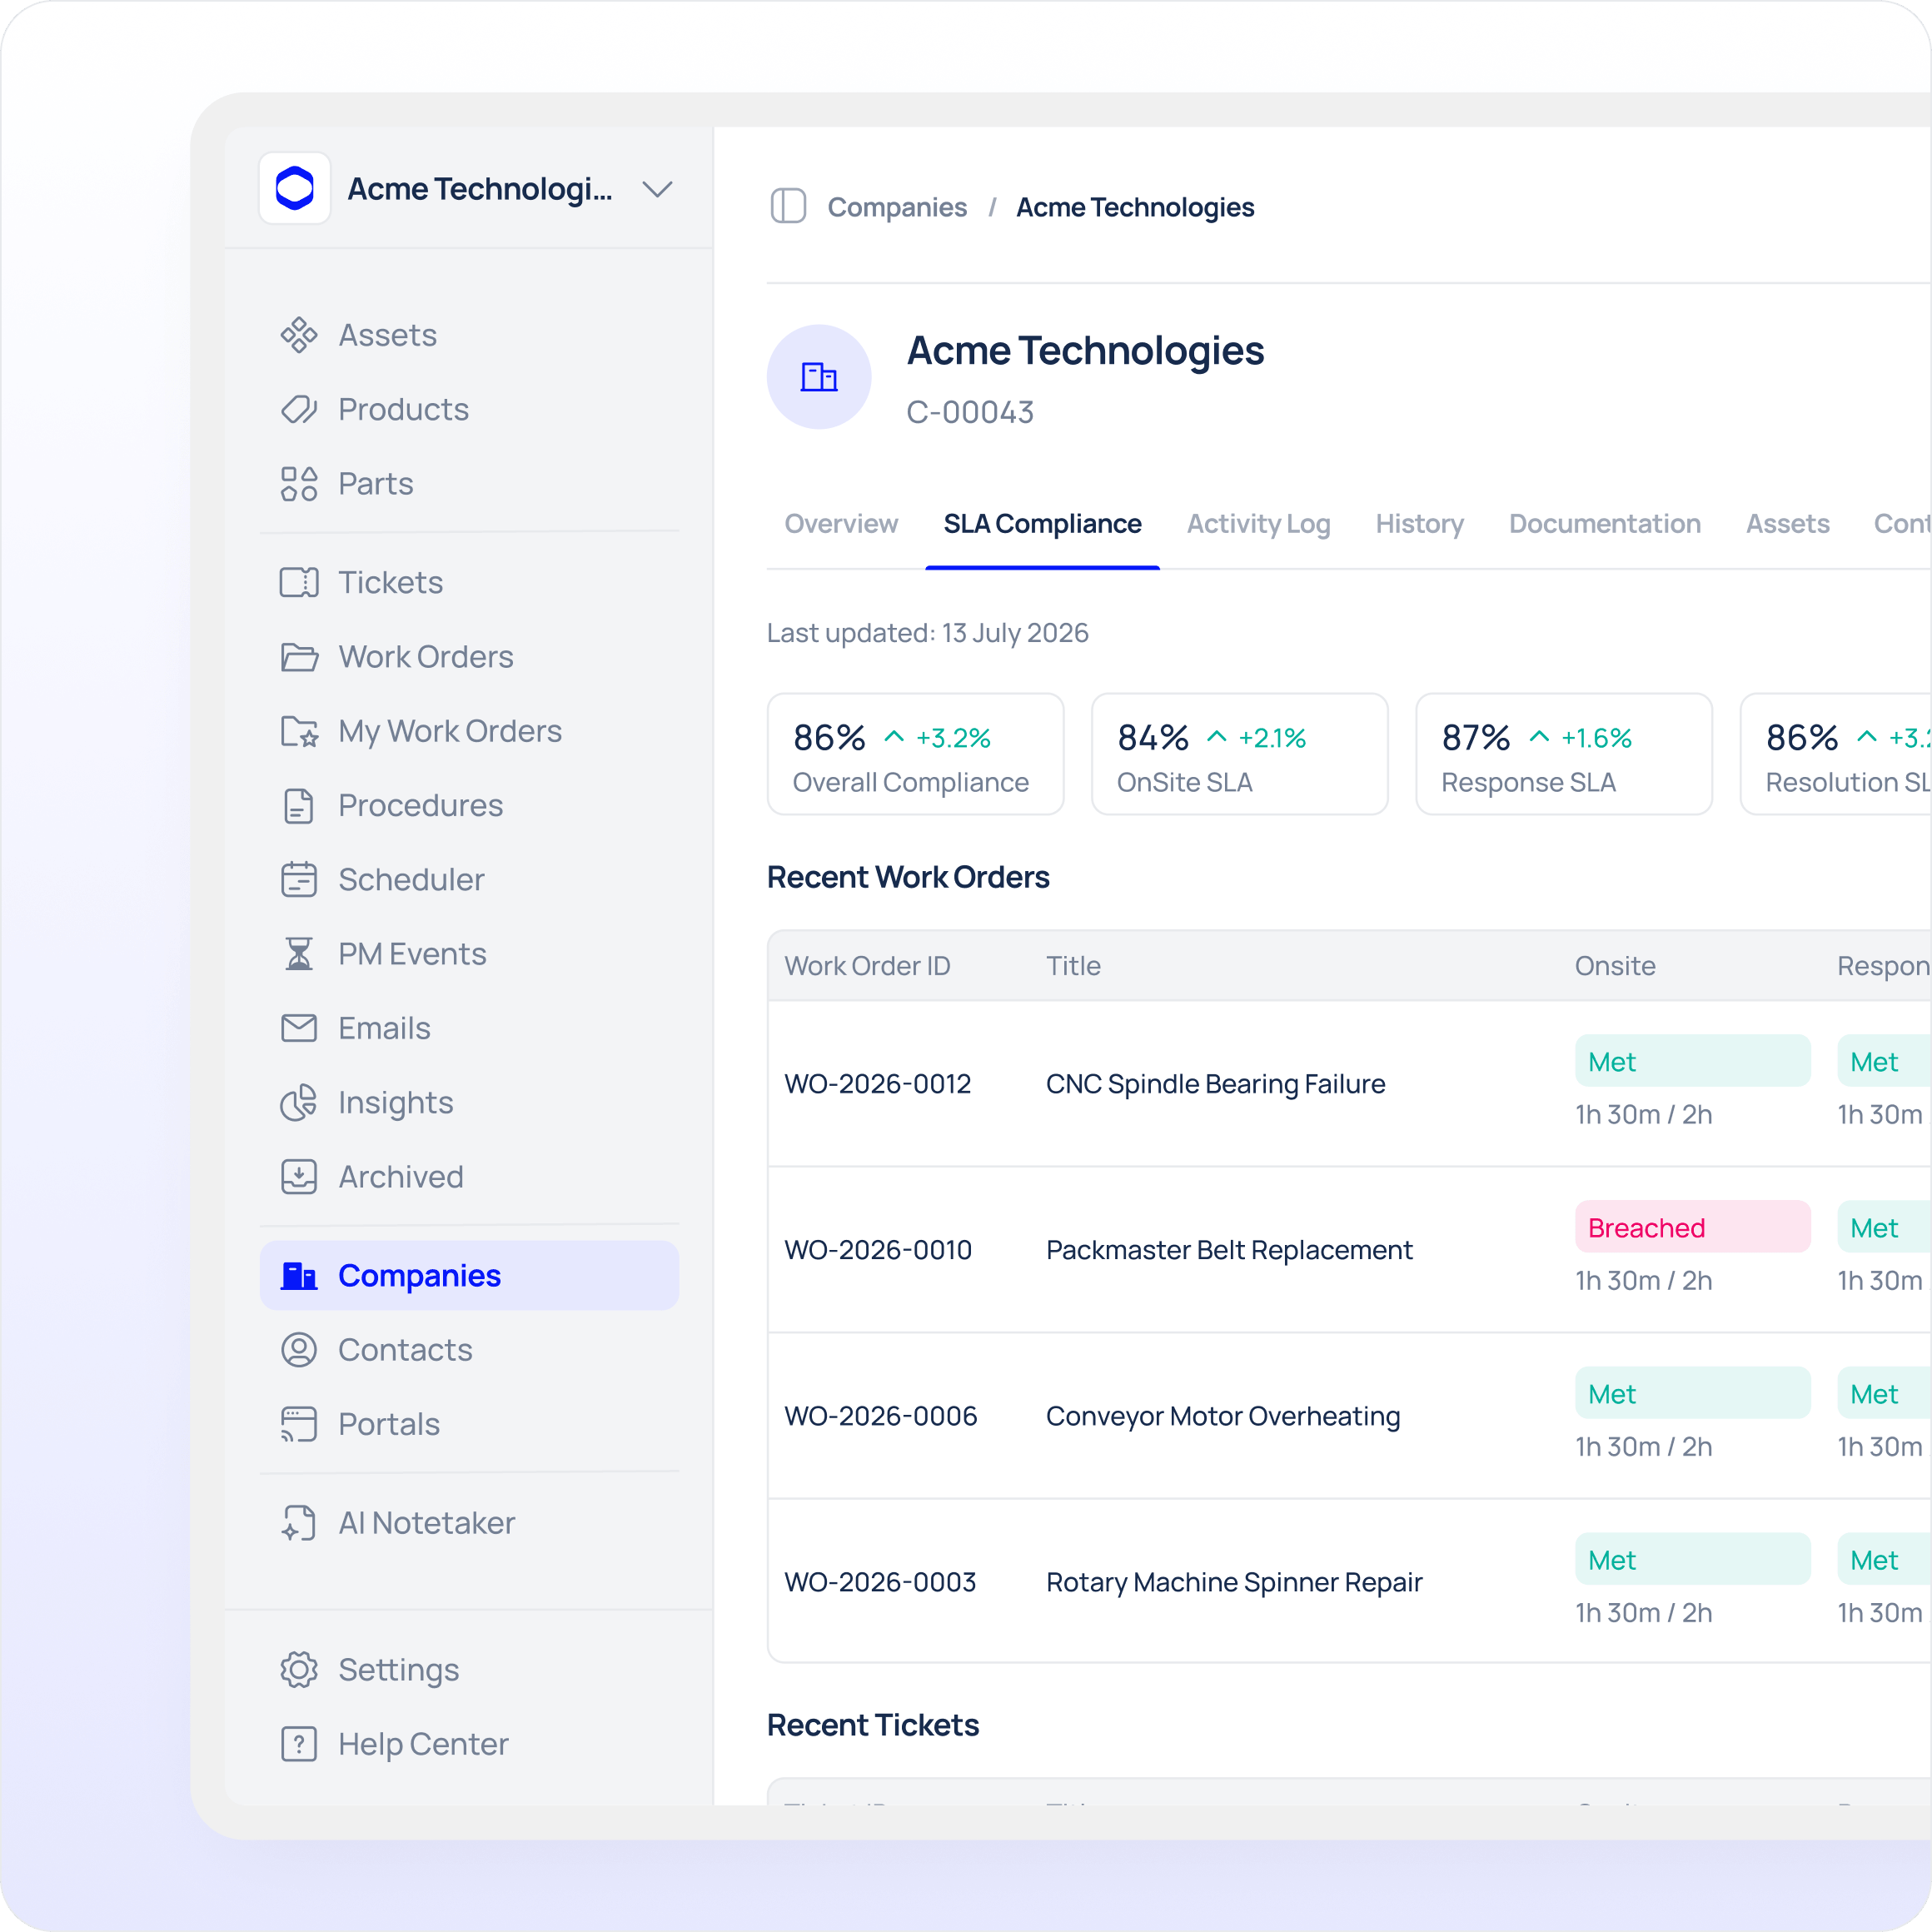This screenshot has width=1932, height=1932.
Task: Click the company avatar building icon
Action: (819, 377)
